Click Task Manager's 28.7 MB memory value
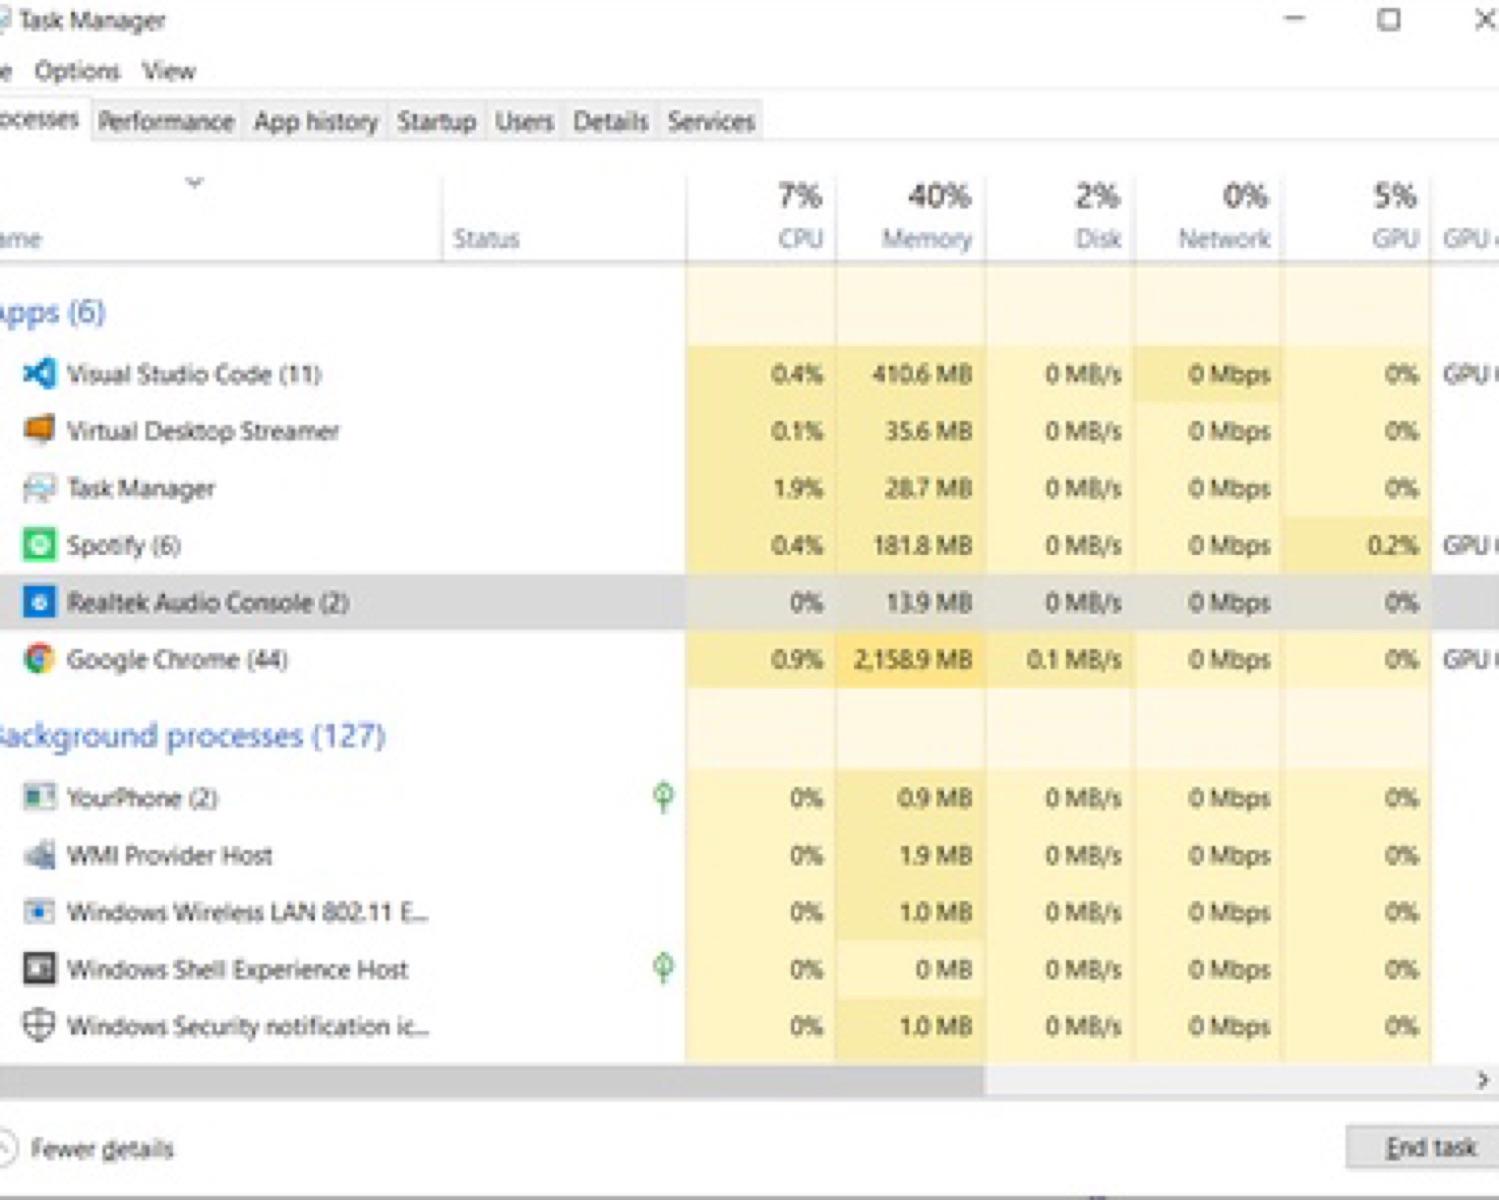 pos(929,488)
